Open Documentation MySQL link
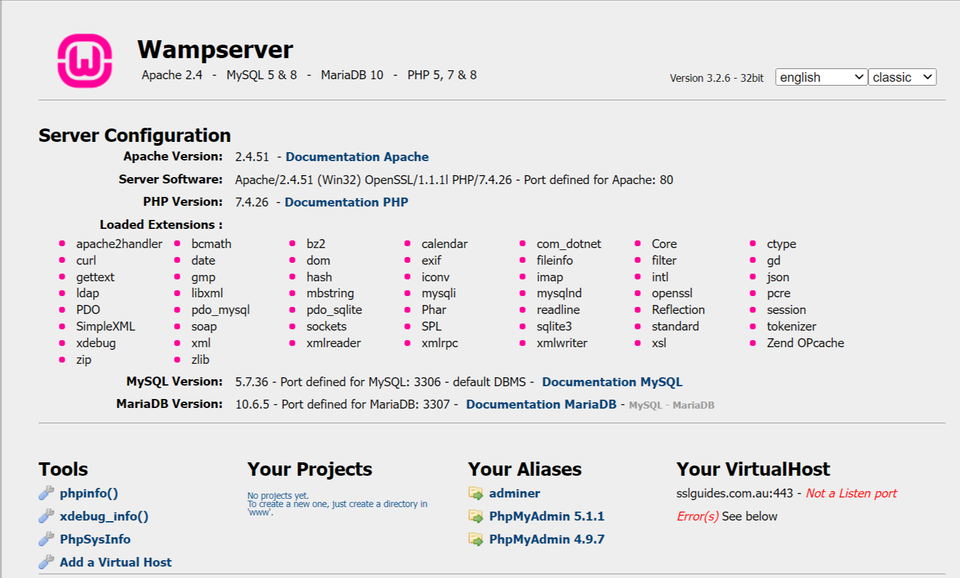This screenshot has height=578, width=960. tap(613, 381)
